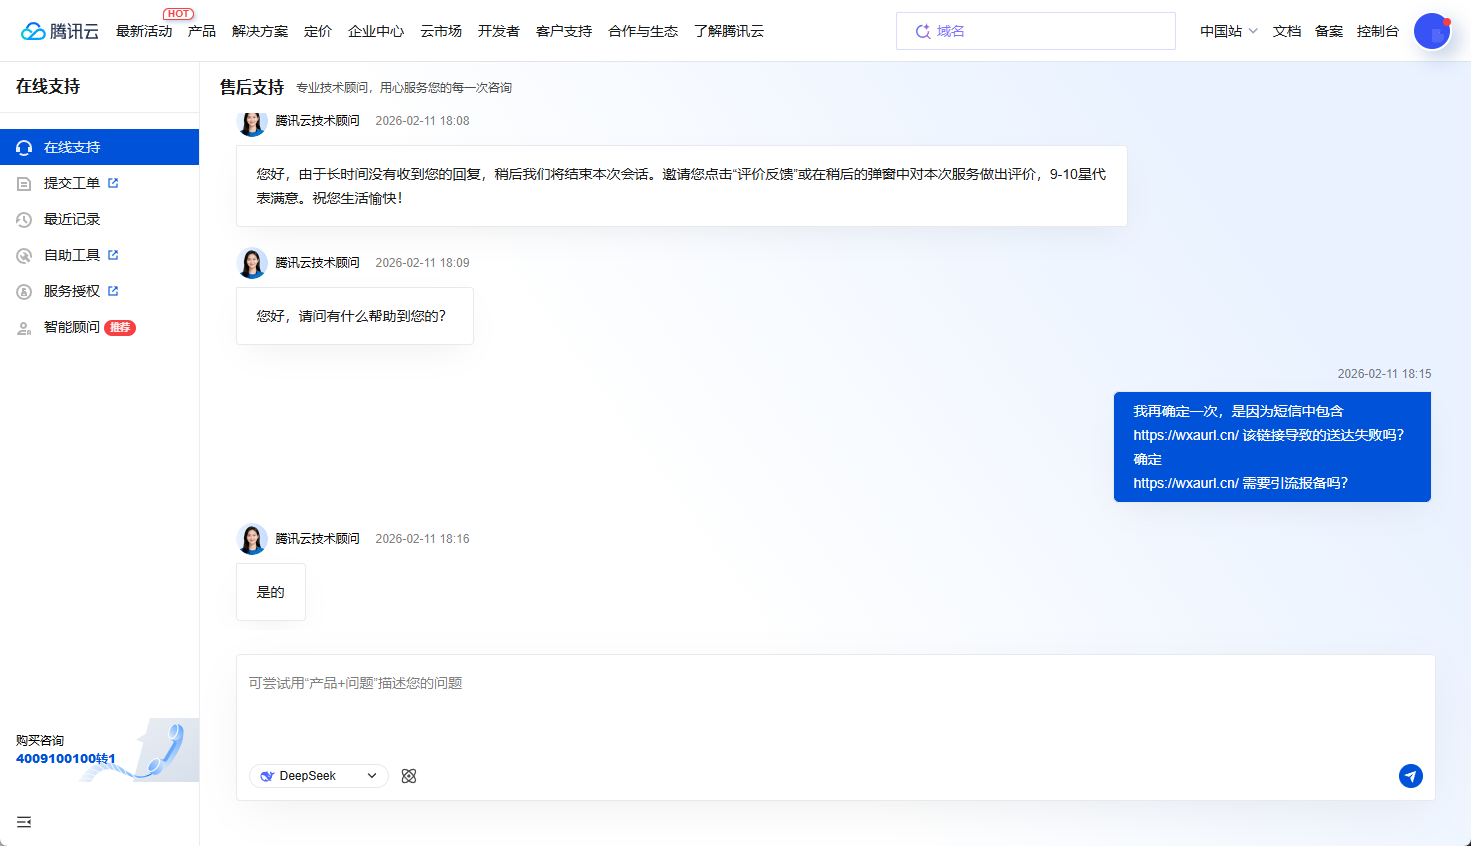This screenshot has width=1471, height=846.
Task: Open the headset icon for 在线支持
Action: [x=24, y=147]
